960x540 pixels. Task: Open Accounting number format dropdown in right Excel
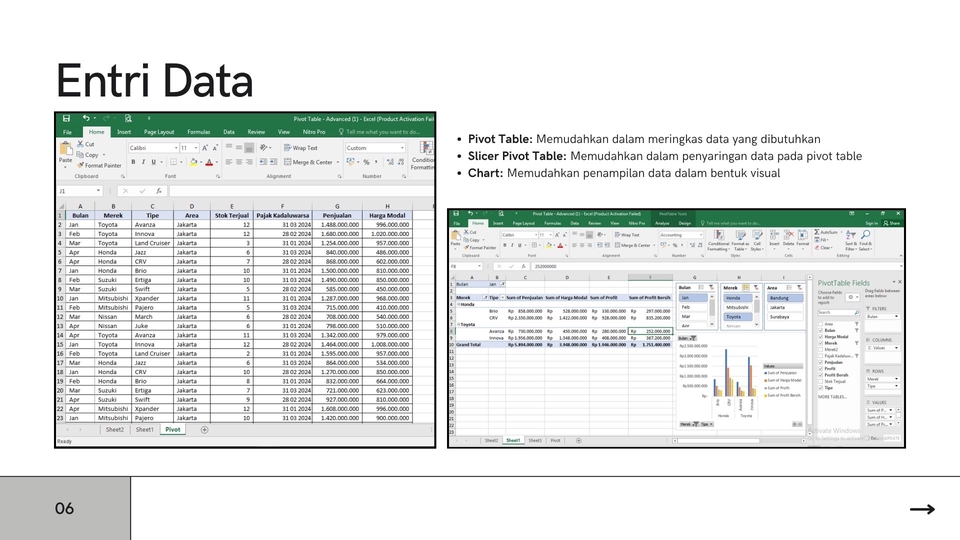tap(700, 234)
